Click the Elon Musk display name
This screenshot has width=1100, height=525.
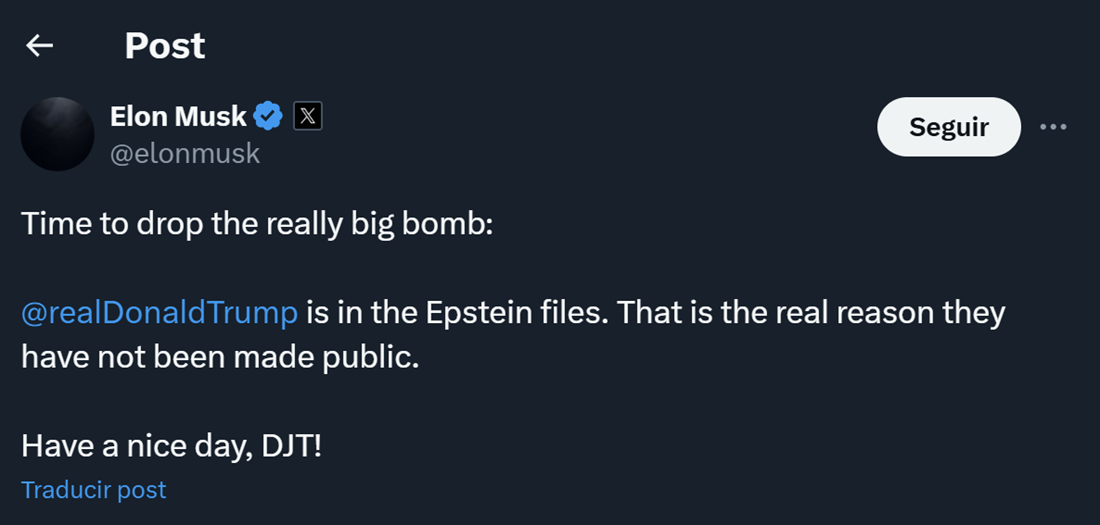pos(178,116)
